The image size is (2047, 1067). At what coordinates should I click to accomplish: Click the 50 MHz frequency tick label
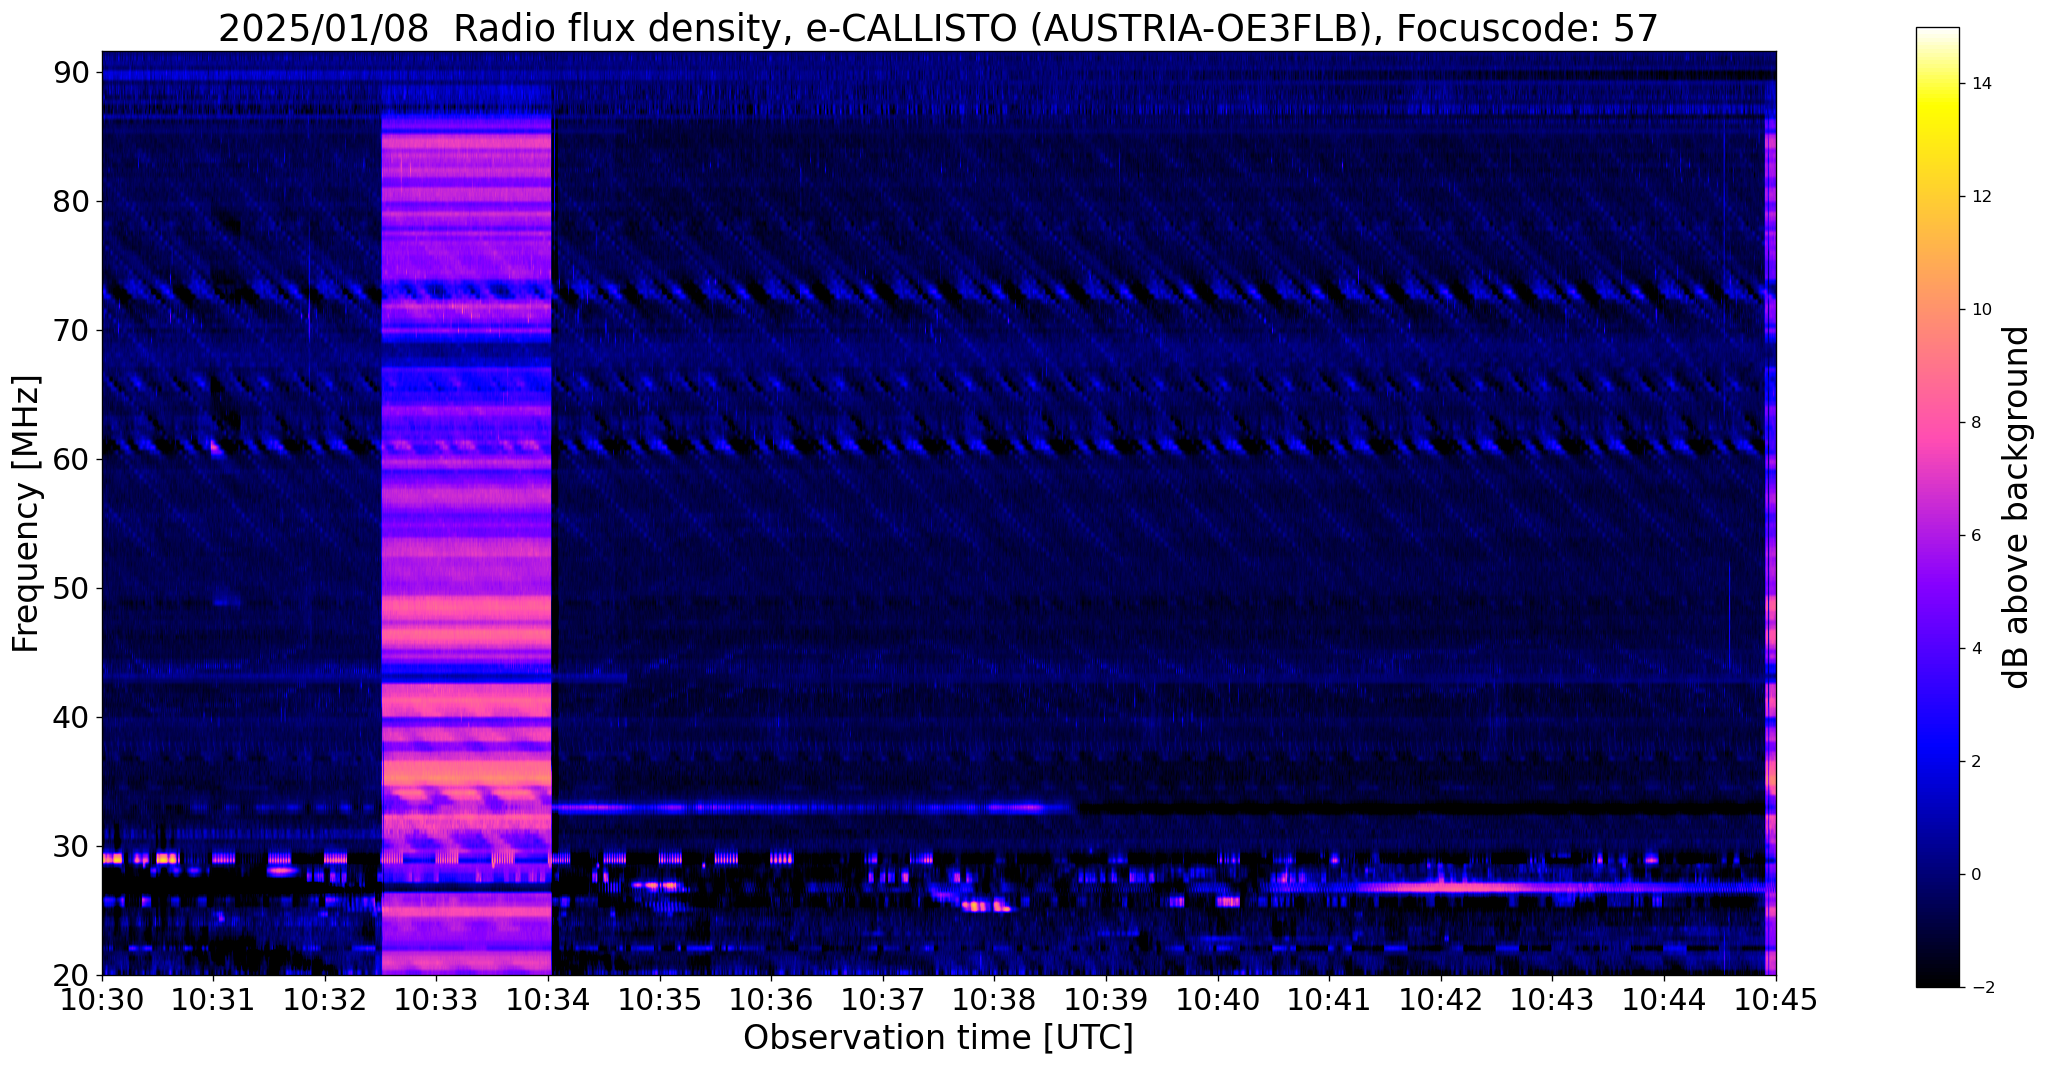(x=71, y=588)
